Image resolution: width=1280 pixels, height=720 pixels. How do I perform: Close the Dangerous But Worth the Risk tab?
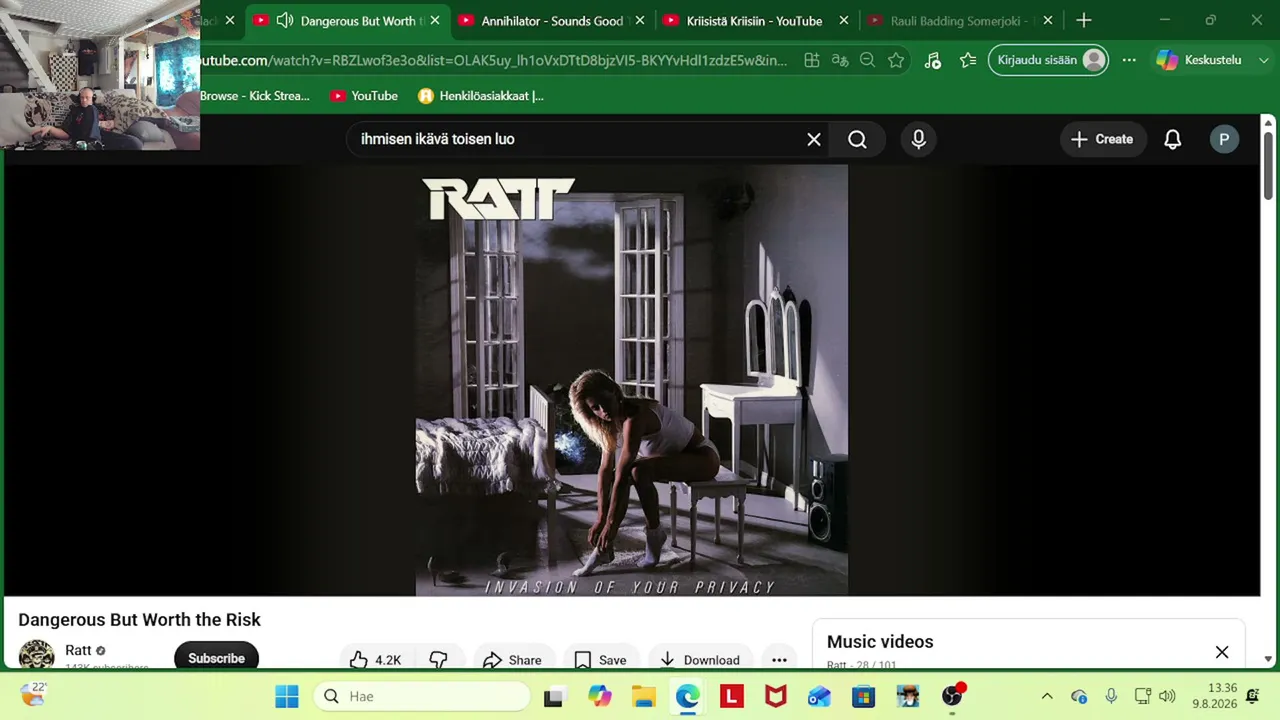(x=435, y=20)
